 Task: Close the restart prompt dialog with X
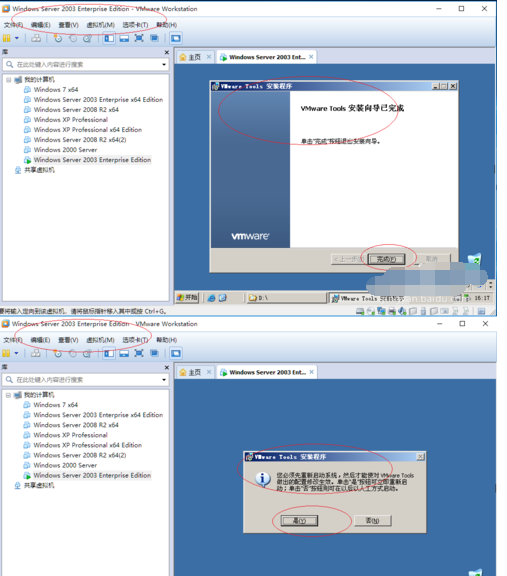pos(420,457)
